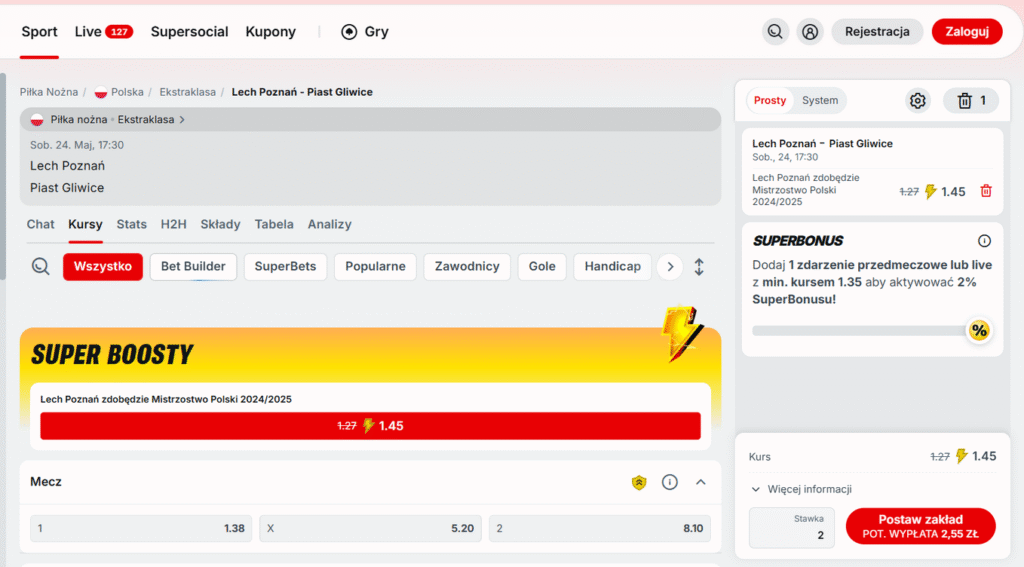The image size is (1024, 567).
Task: View the H2H tab
Action: coord(174,224)
